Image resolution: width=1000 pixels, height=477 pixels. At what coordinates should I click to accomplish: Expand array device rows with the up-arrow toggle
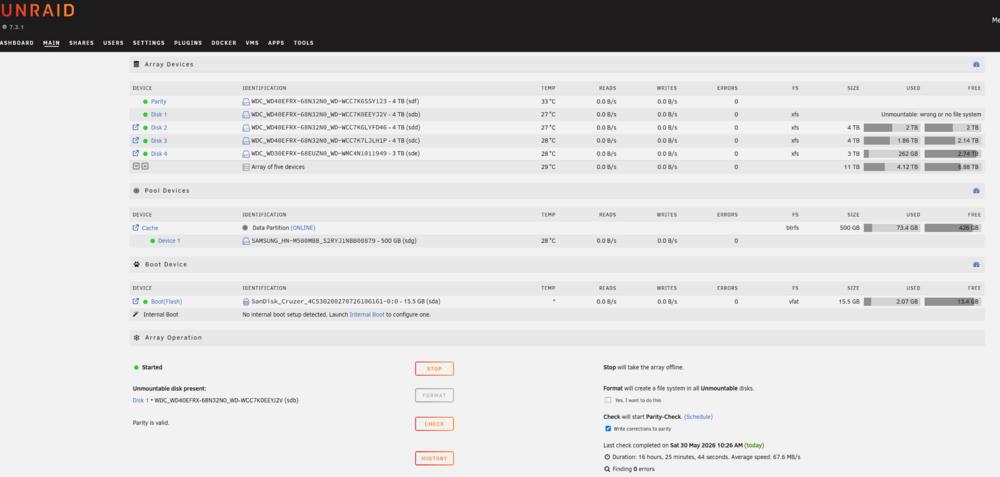pos(145,166)
